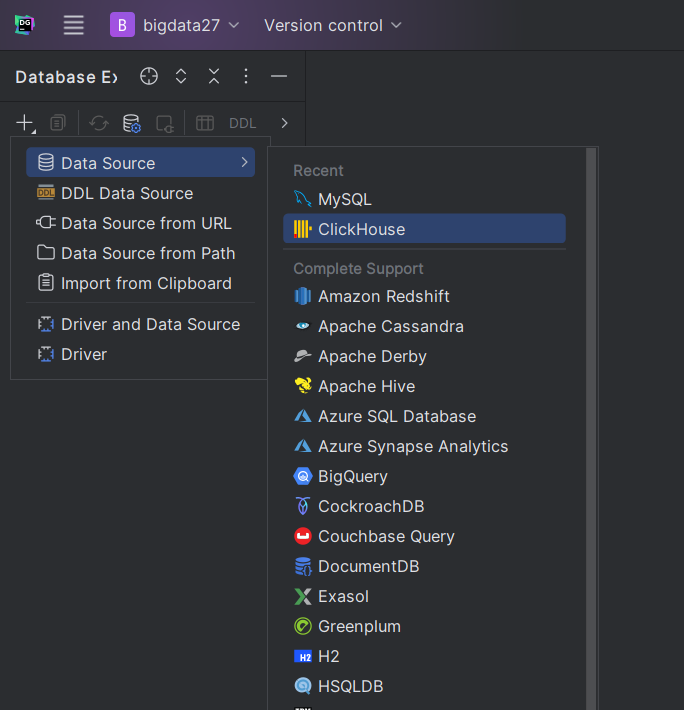Choose Import from Clipboard option
Image resolution: width=684 pixels, height=710 pixels.
tap(146, 283)
